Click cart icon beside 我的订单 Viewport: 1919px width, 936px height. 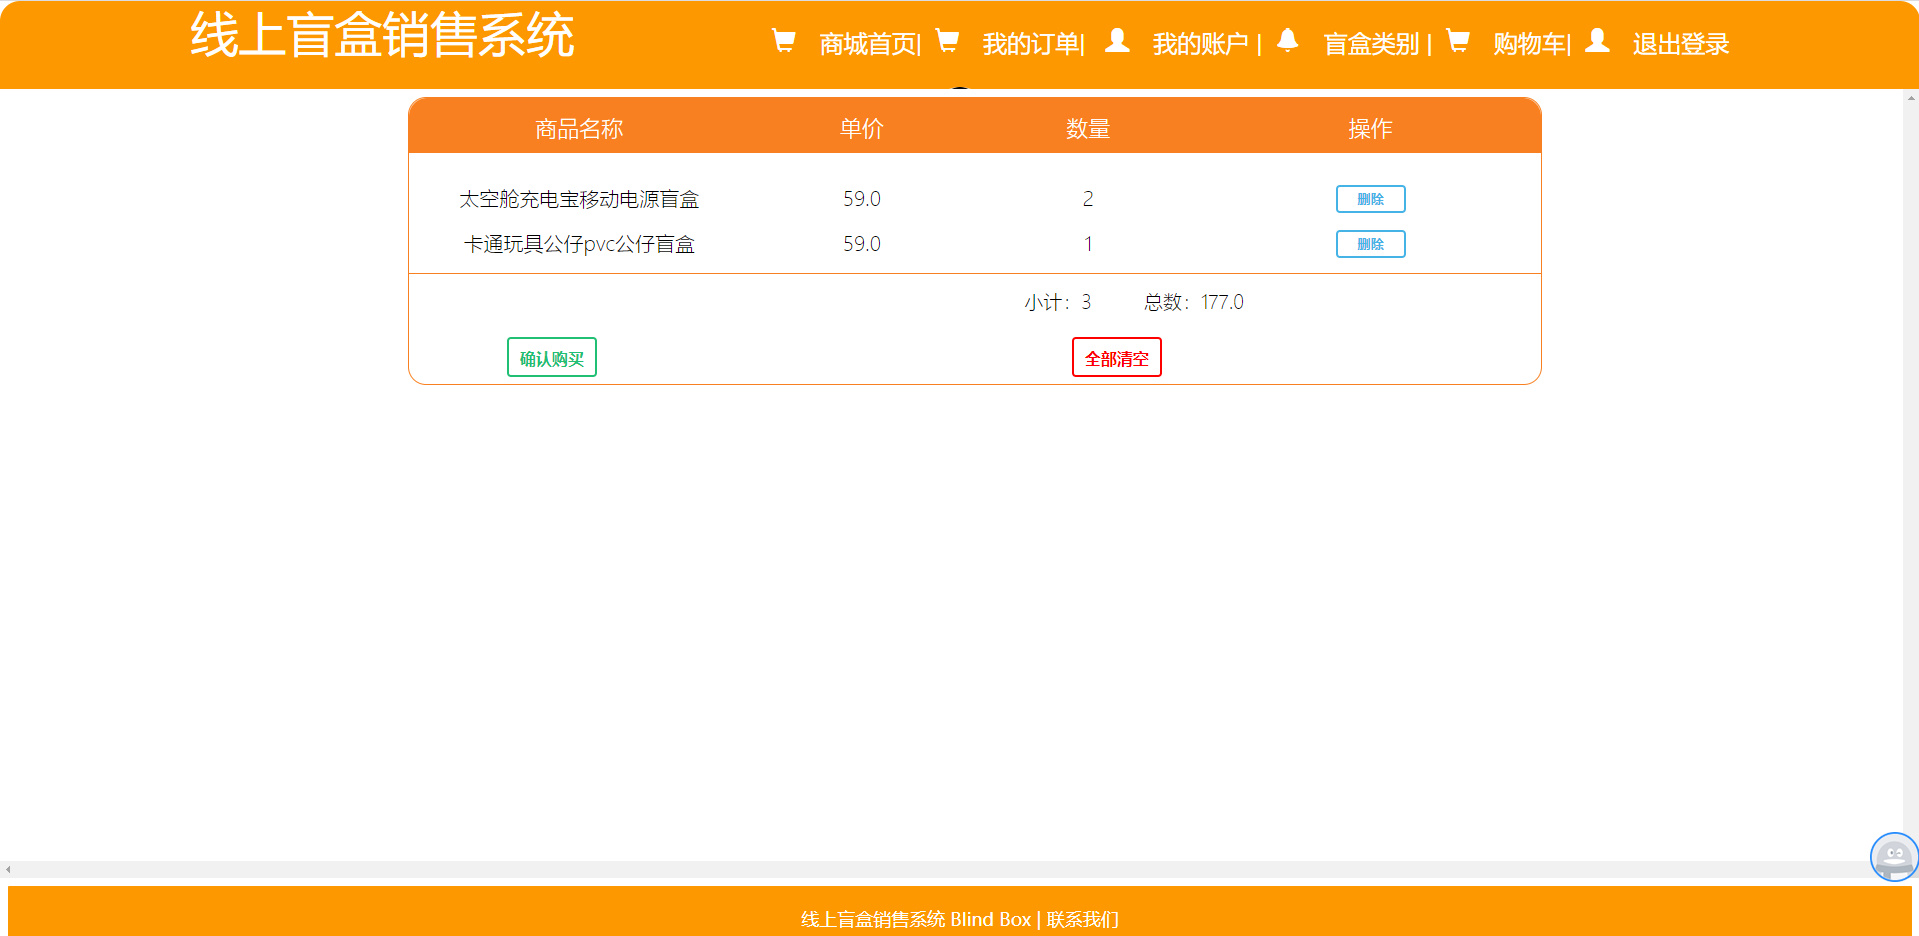coord(947,41)
